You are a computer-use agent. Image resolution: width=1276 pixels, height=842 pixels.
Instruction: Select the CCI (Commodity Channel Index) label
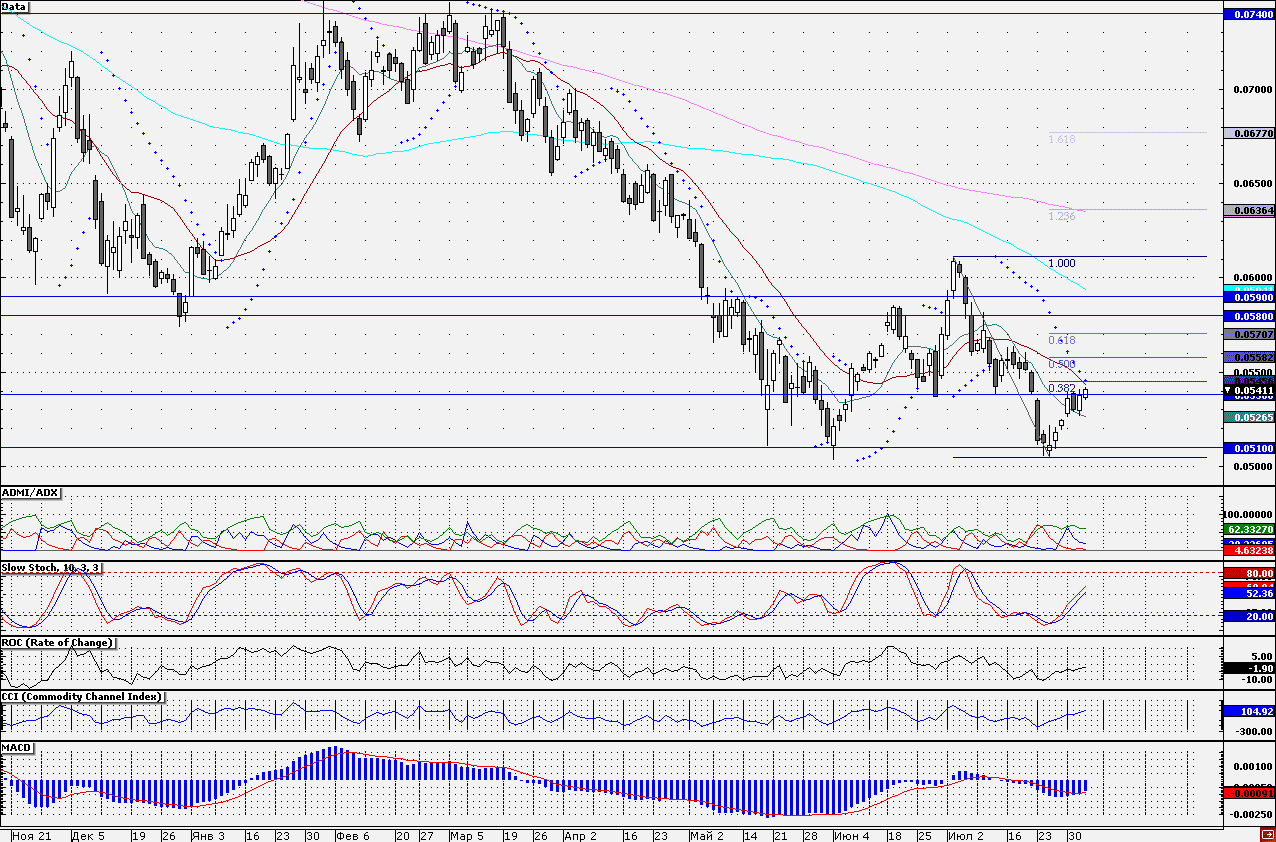(82, 696)
